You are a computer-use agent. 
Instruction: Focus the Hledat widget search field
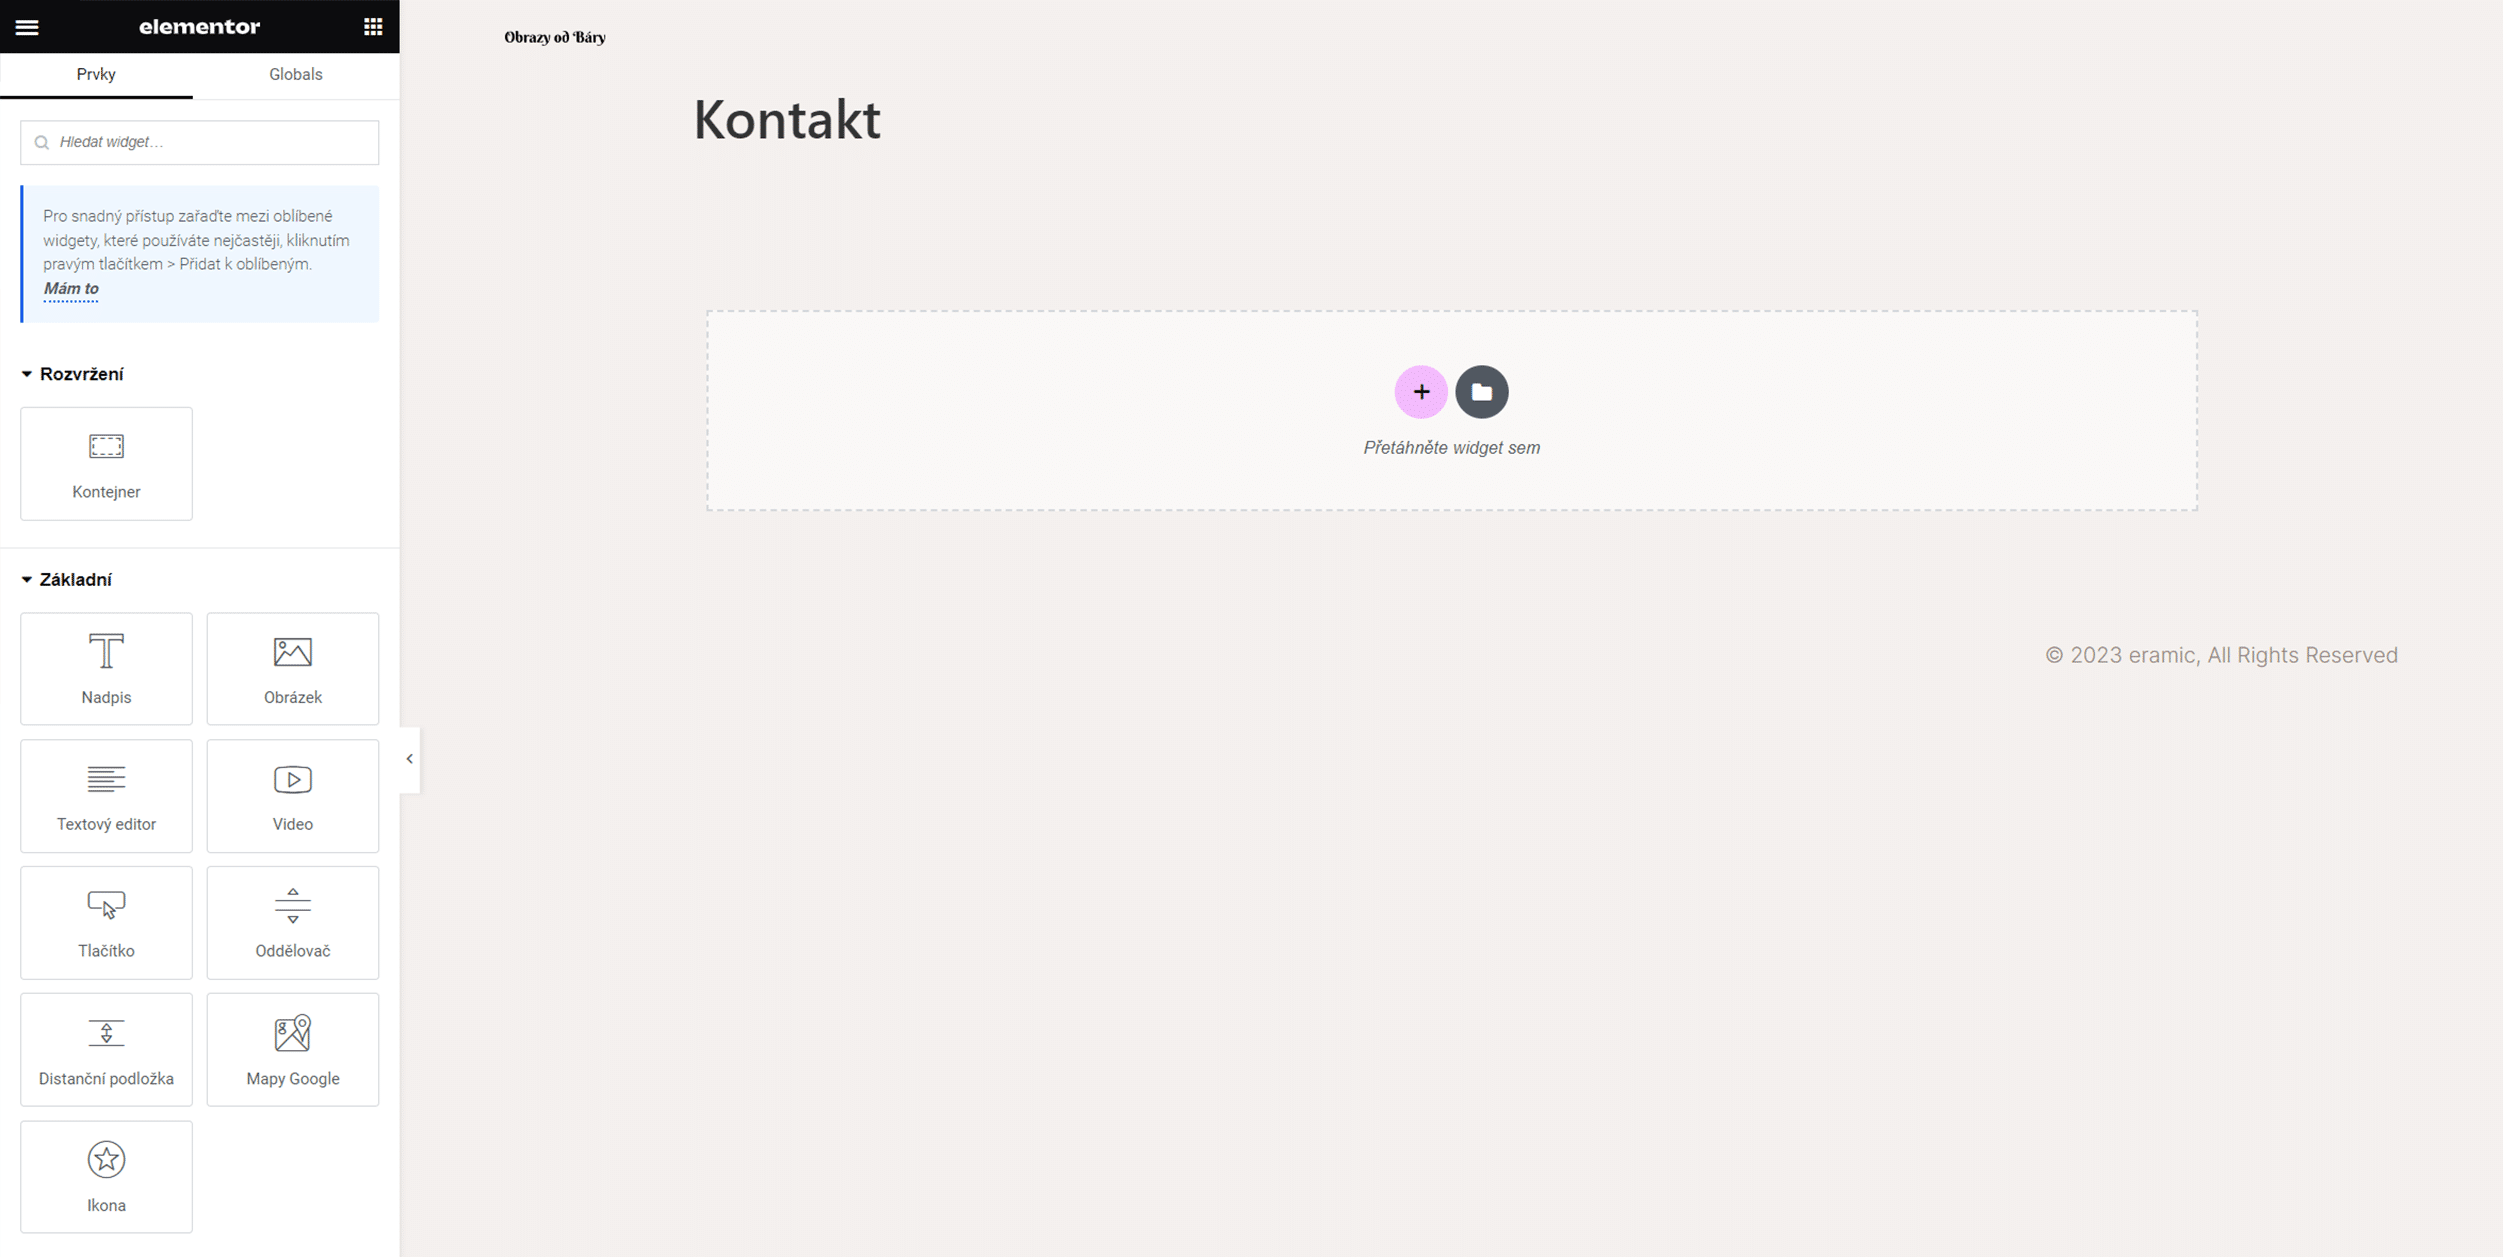200,142
